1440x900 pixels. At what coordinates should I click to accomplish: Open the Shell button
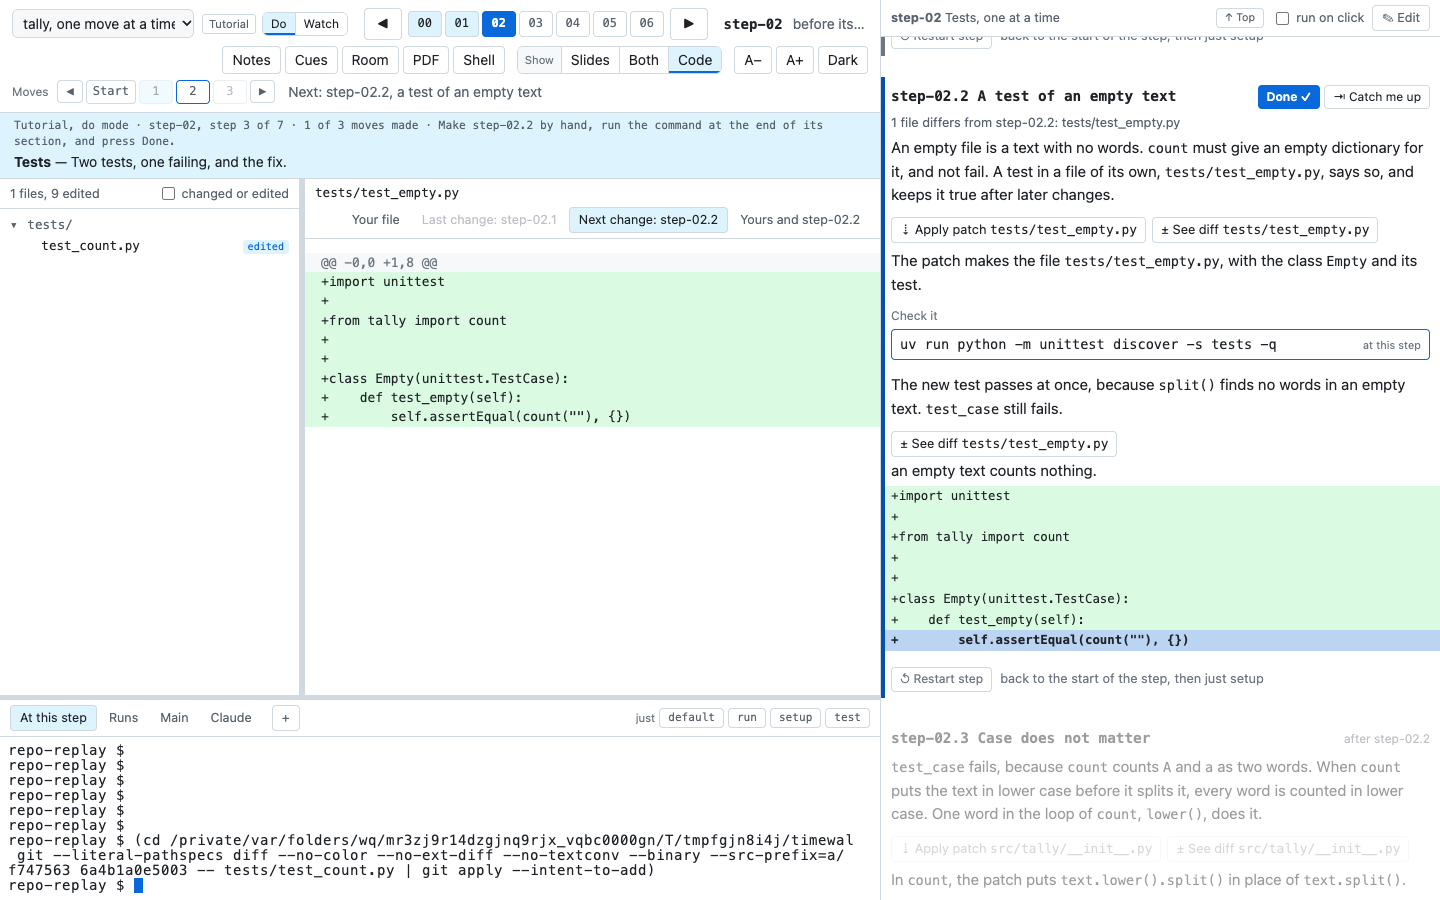point(479,60)
